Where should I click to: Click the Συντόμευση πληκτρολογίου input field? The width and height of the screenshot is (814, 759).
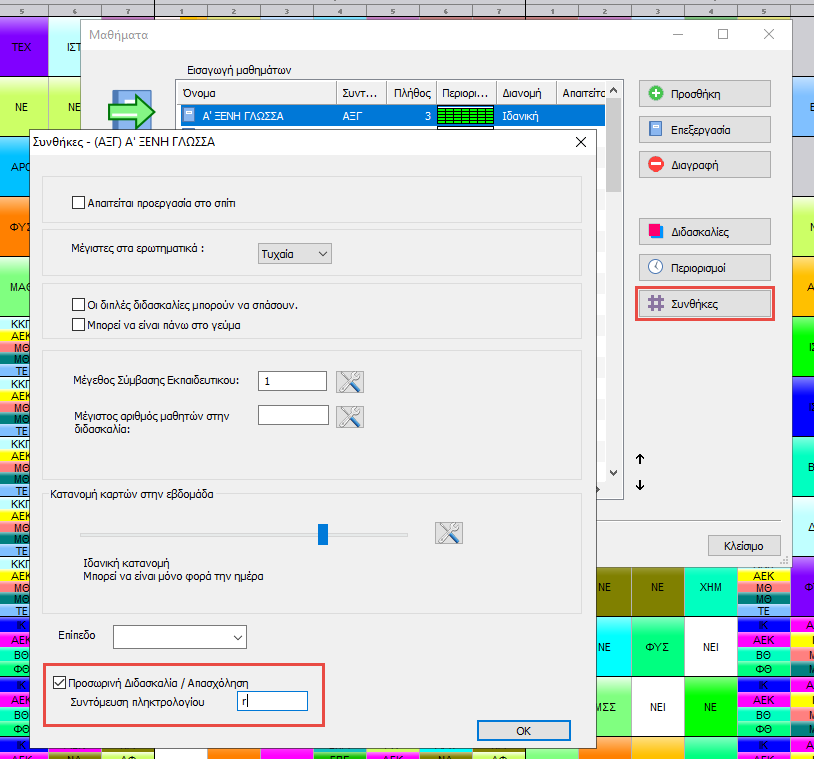pyautogui.click(x=272, y=703)
